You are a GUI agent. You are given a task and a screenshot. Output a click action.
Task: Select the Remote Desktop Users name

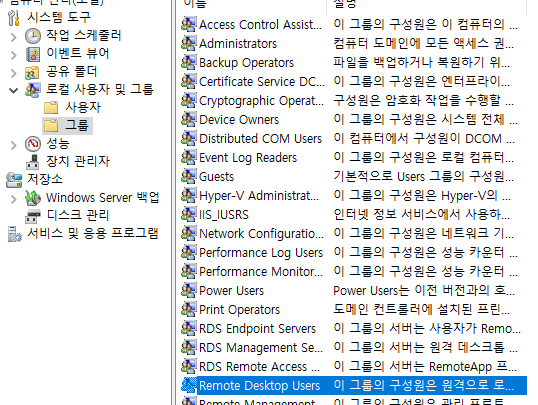pos(259,385)
